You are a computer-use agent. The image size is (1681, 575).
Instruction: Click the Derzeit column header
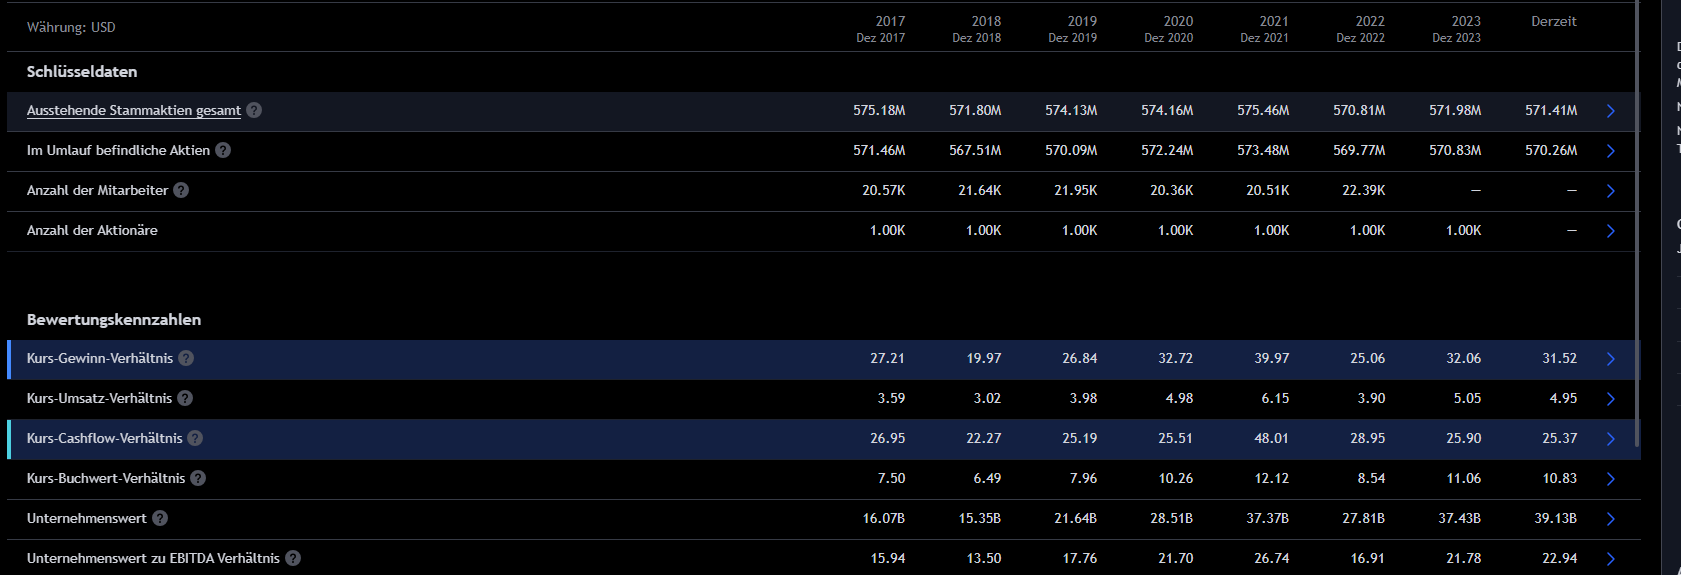[x=1553, y=21]
